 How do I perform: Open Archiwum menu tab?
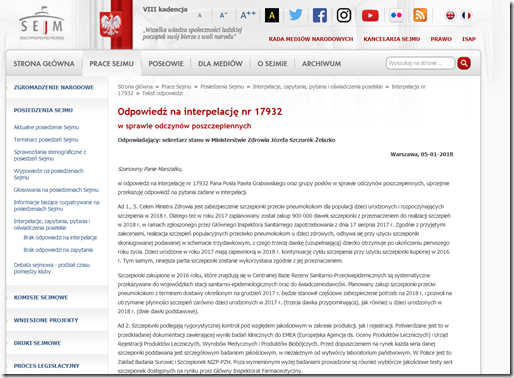pyautogui.click(x=321, y=64)
